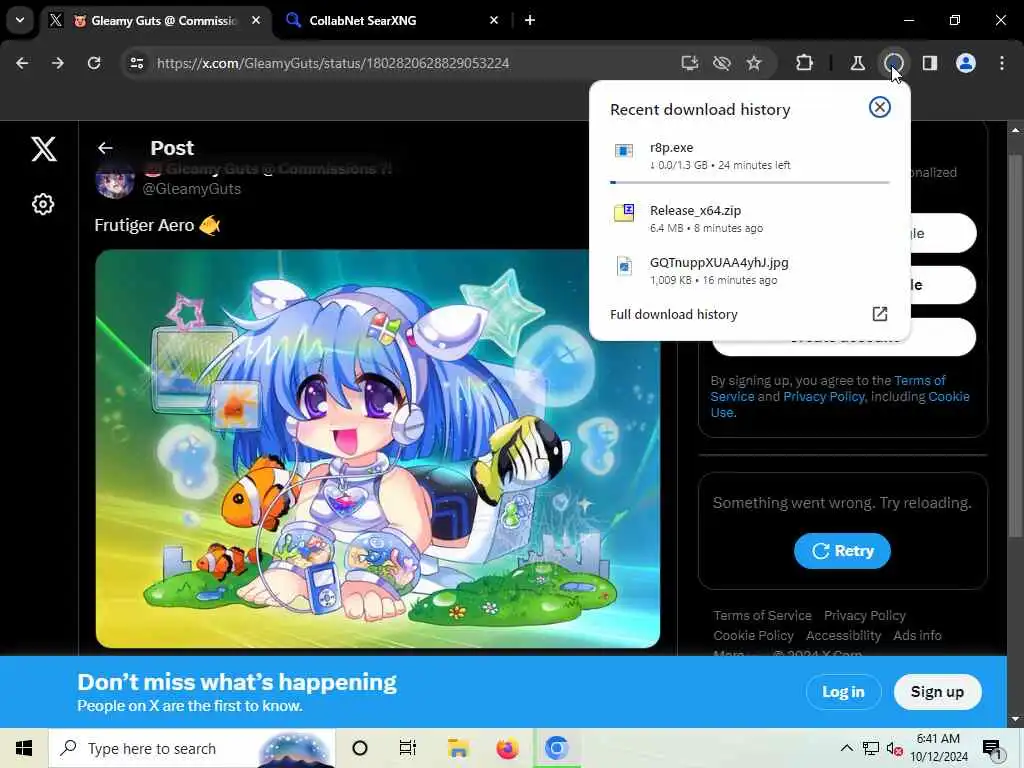Click the r8p.exe file icon

click(624, 152)
